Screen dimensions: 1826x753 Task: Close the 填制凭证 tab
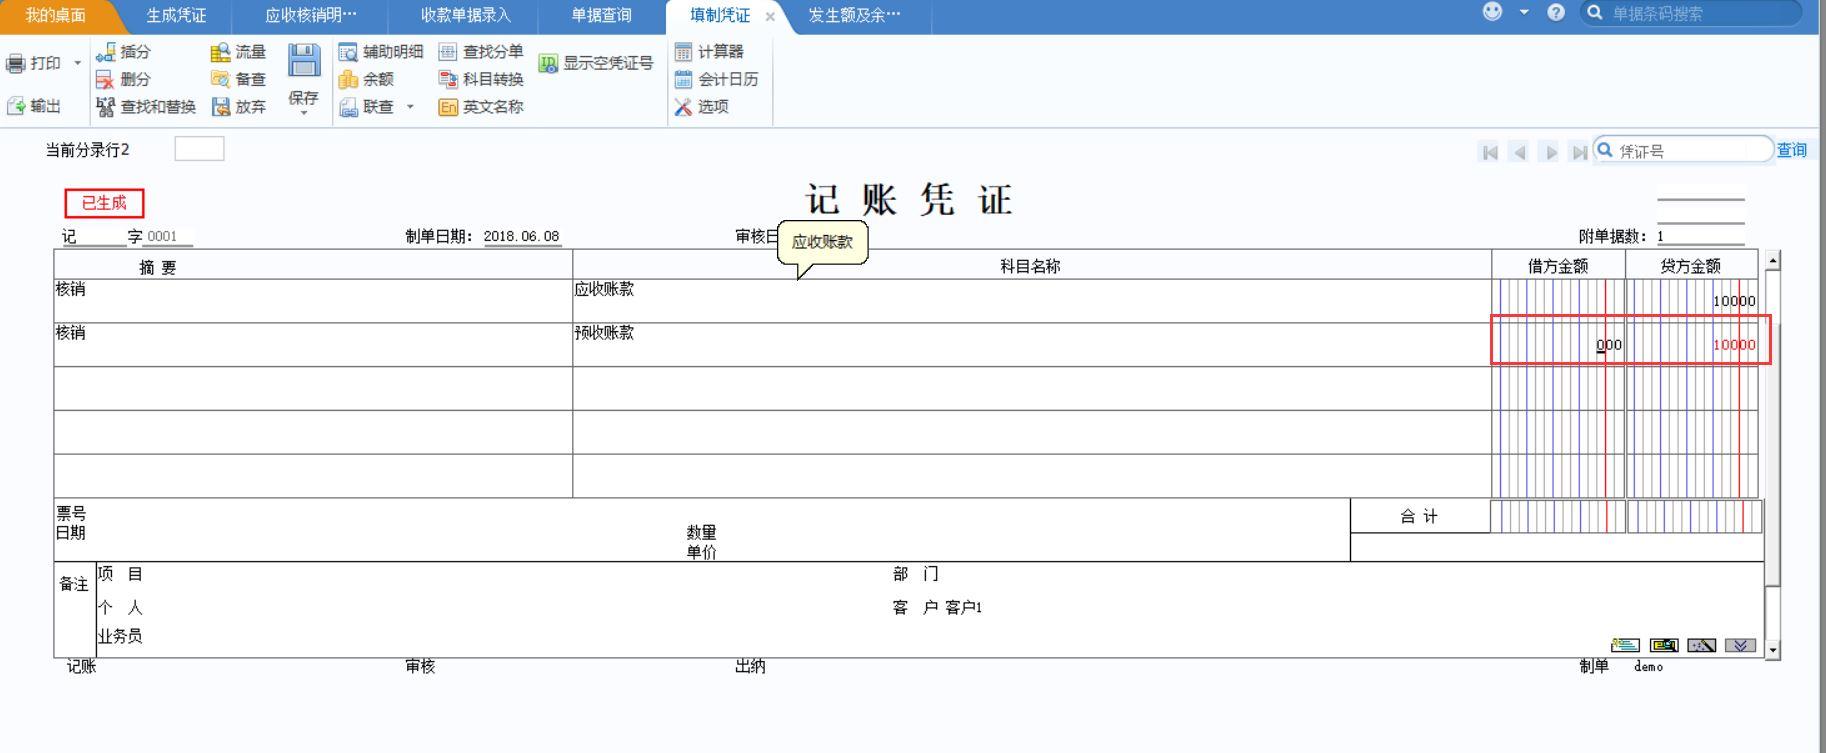[x=770, y=16]
